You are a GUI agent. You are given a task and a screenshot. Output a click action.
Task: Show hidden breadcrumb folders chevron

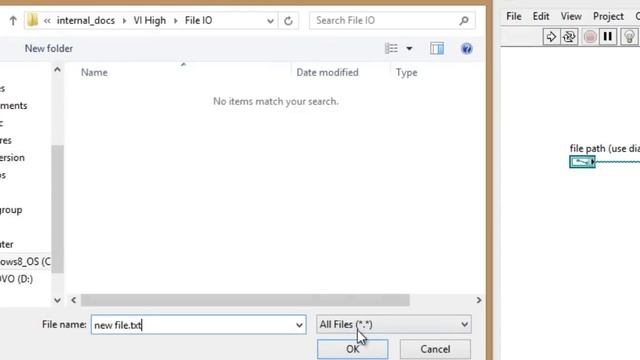click(x=47, y=20)
